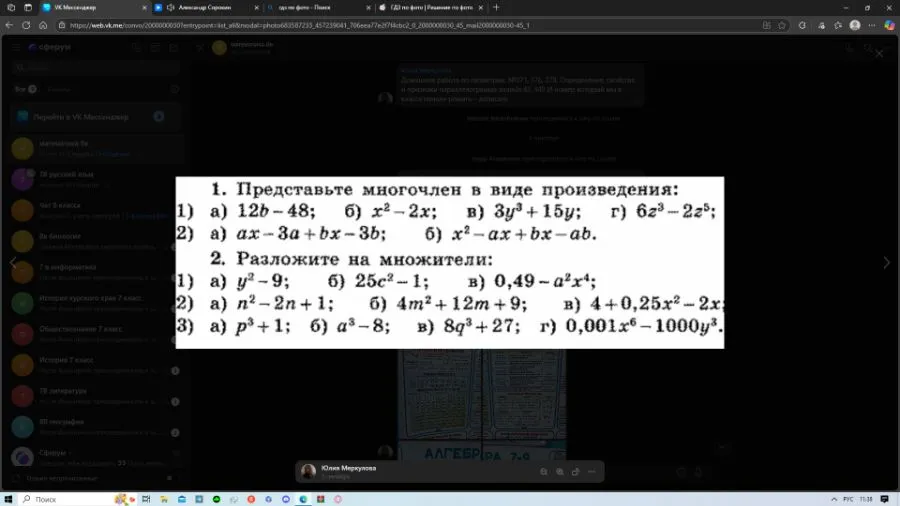Open a new browser tab

pos(496,7)
